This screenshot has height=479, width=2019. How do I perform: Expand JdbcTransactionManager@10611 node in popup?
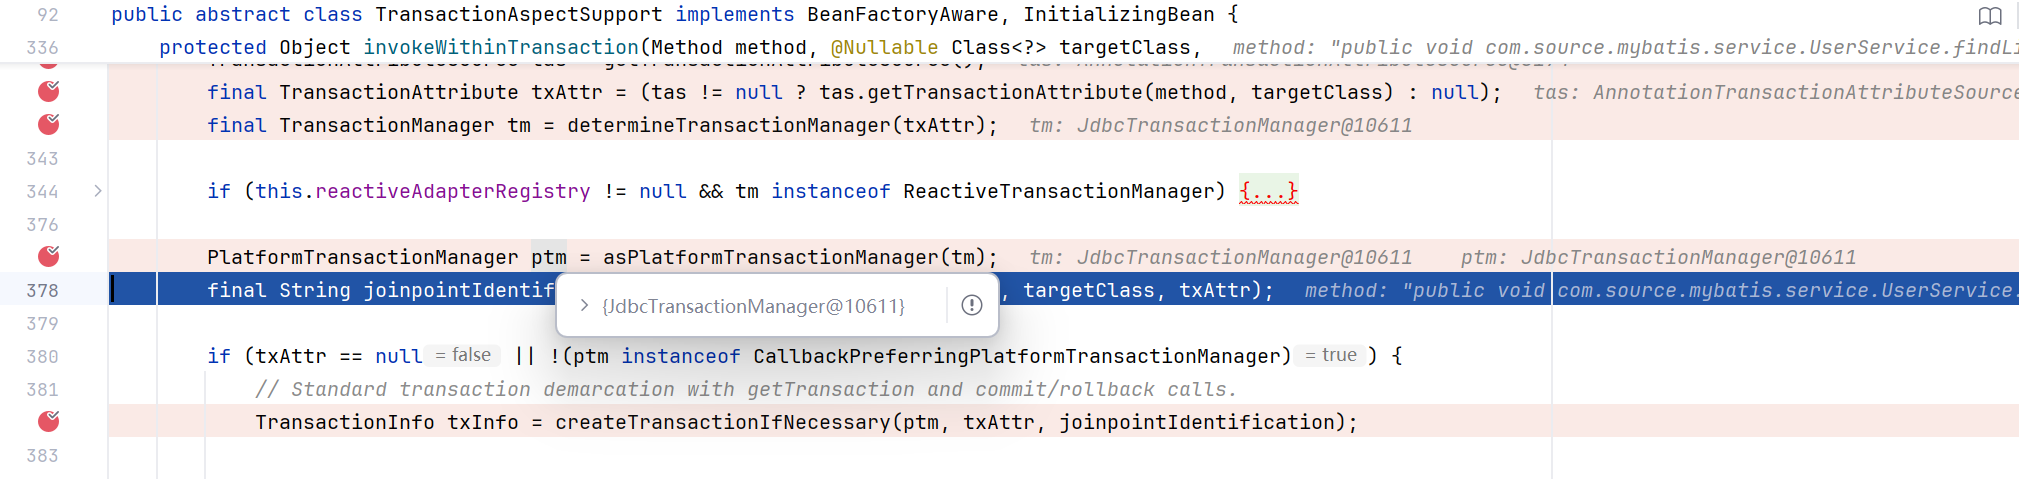click(584, 306)
